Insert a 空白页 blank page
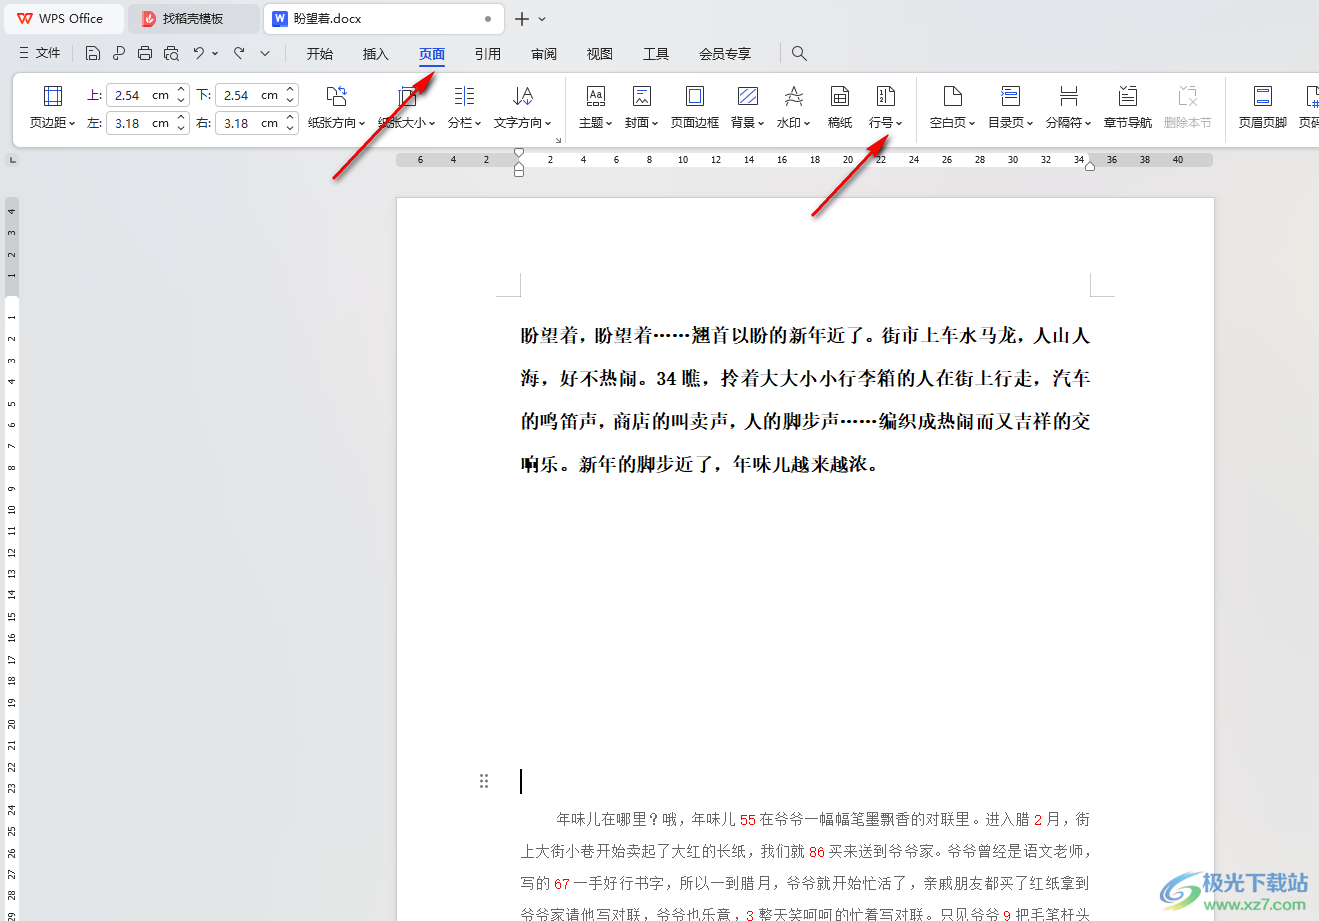This screenshot has width=1319, height=921. pyautogui.click(x=952, y=108)
